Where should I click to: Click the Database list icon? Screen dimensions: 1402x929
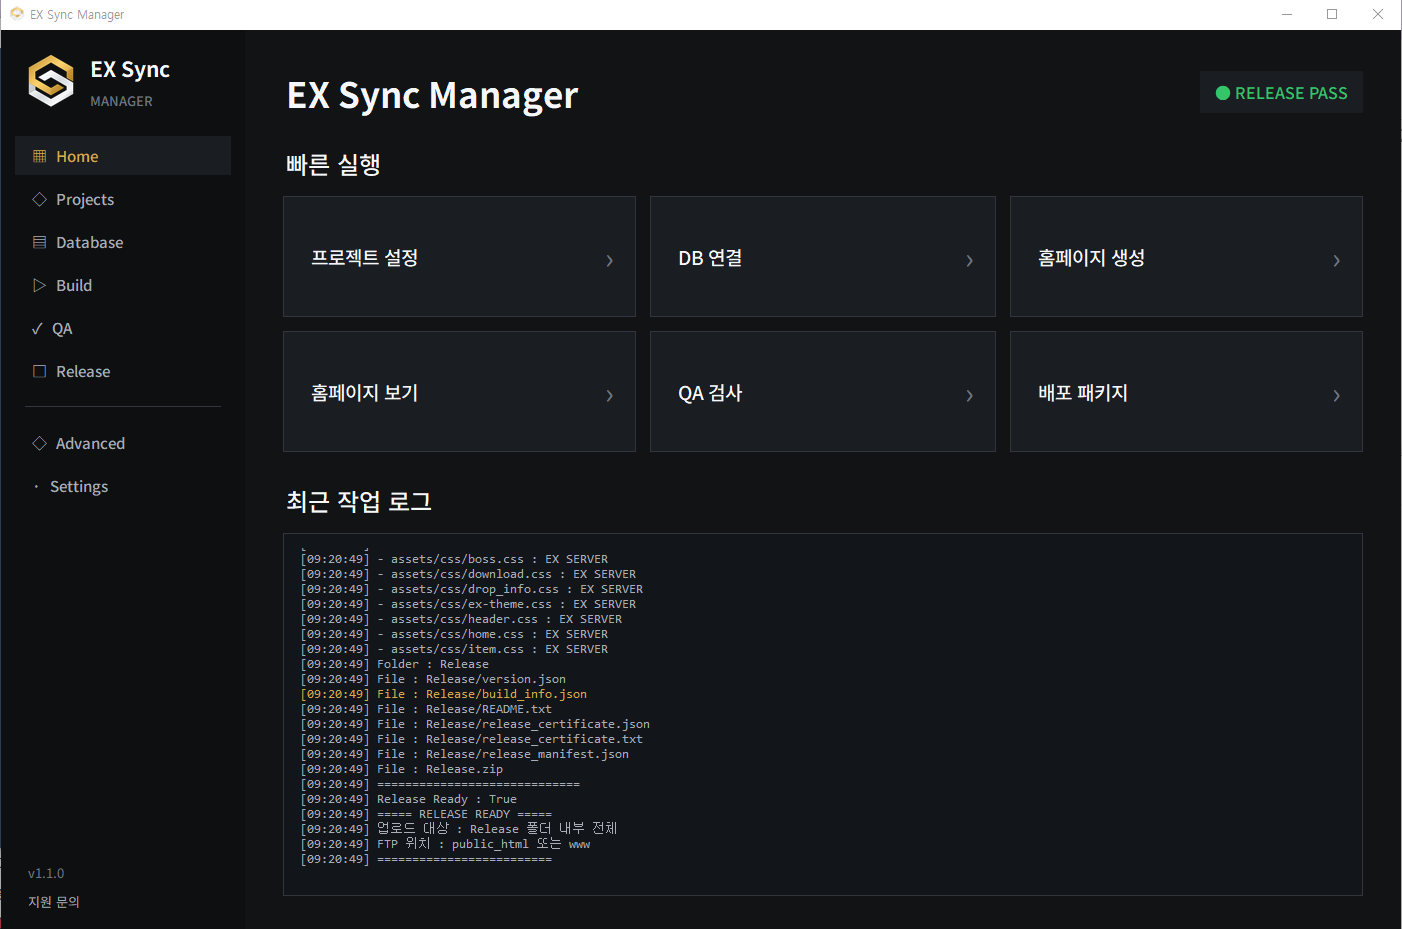[x=40, y=242]
